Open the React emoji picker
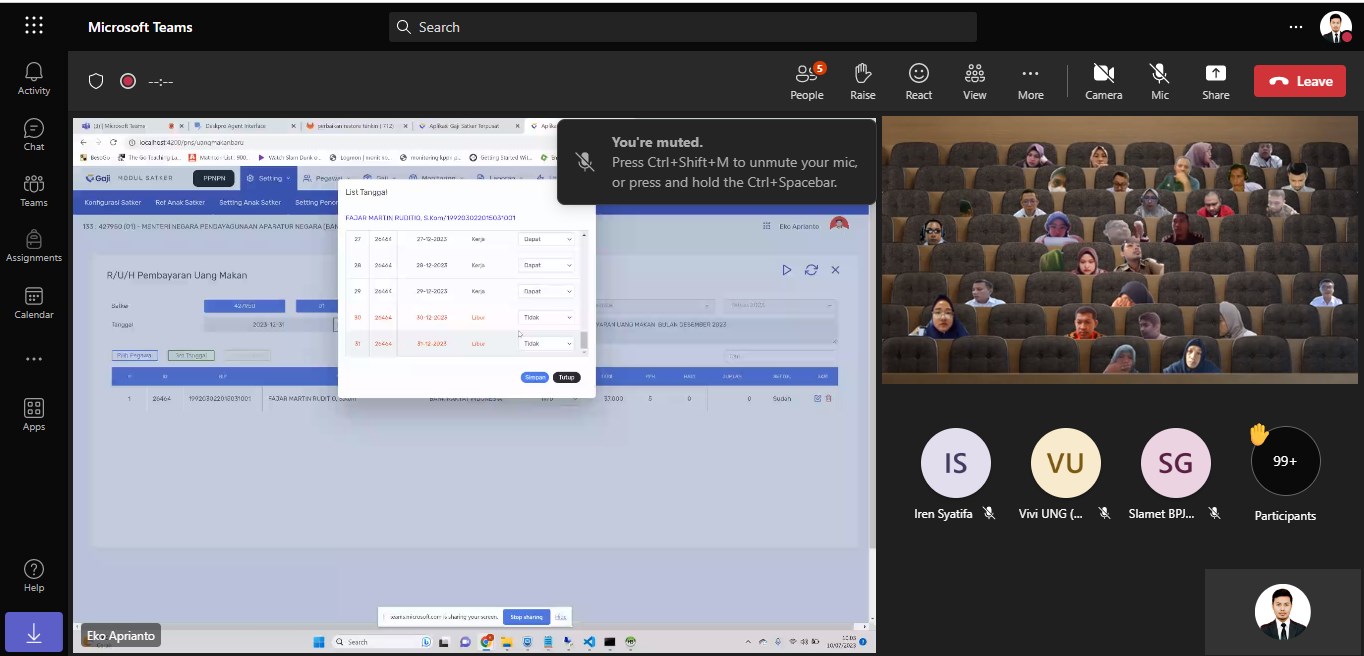 pos(918,82)
